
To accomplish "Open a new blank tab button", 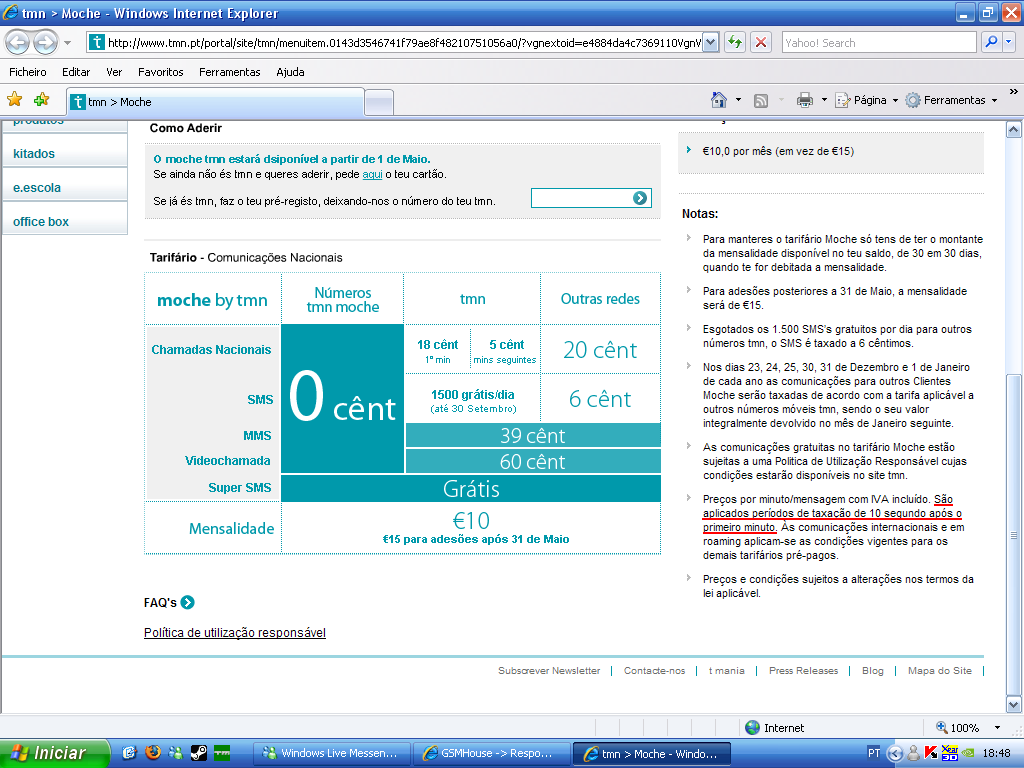I will coord(379,103).
